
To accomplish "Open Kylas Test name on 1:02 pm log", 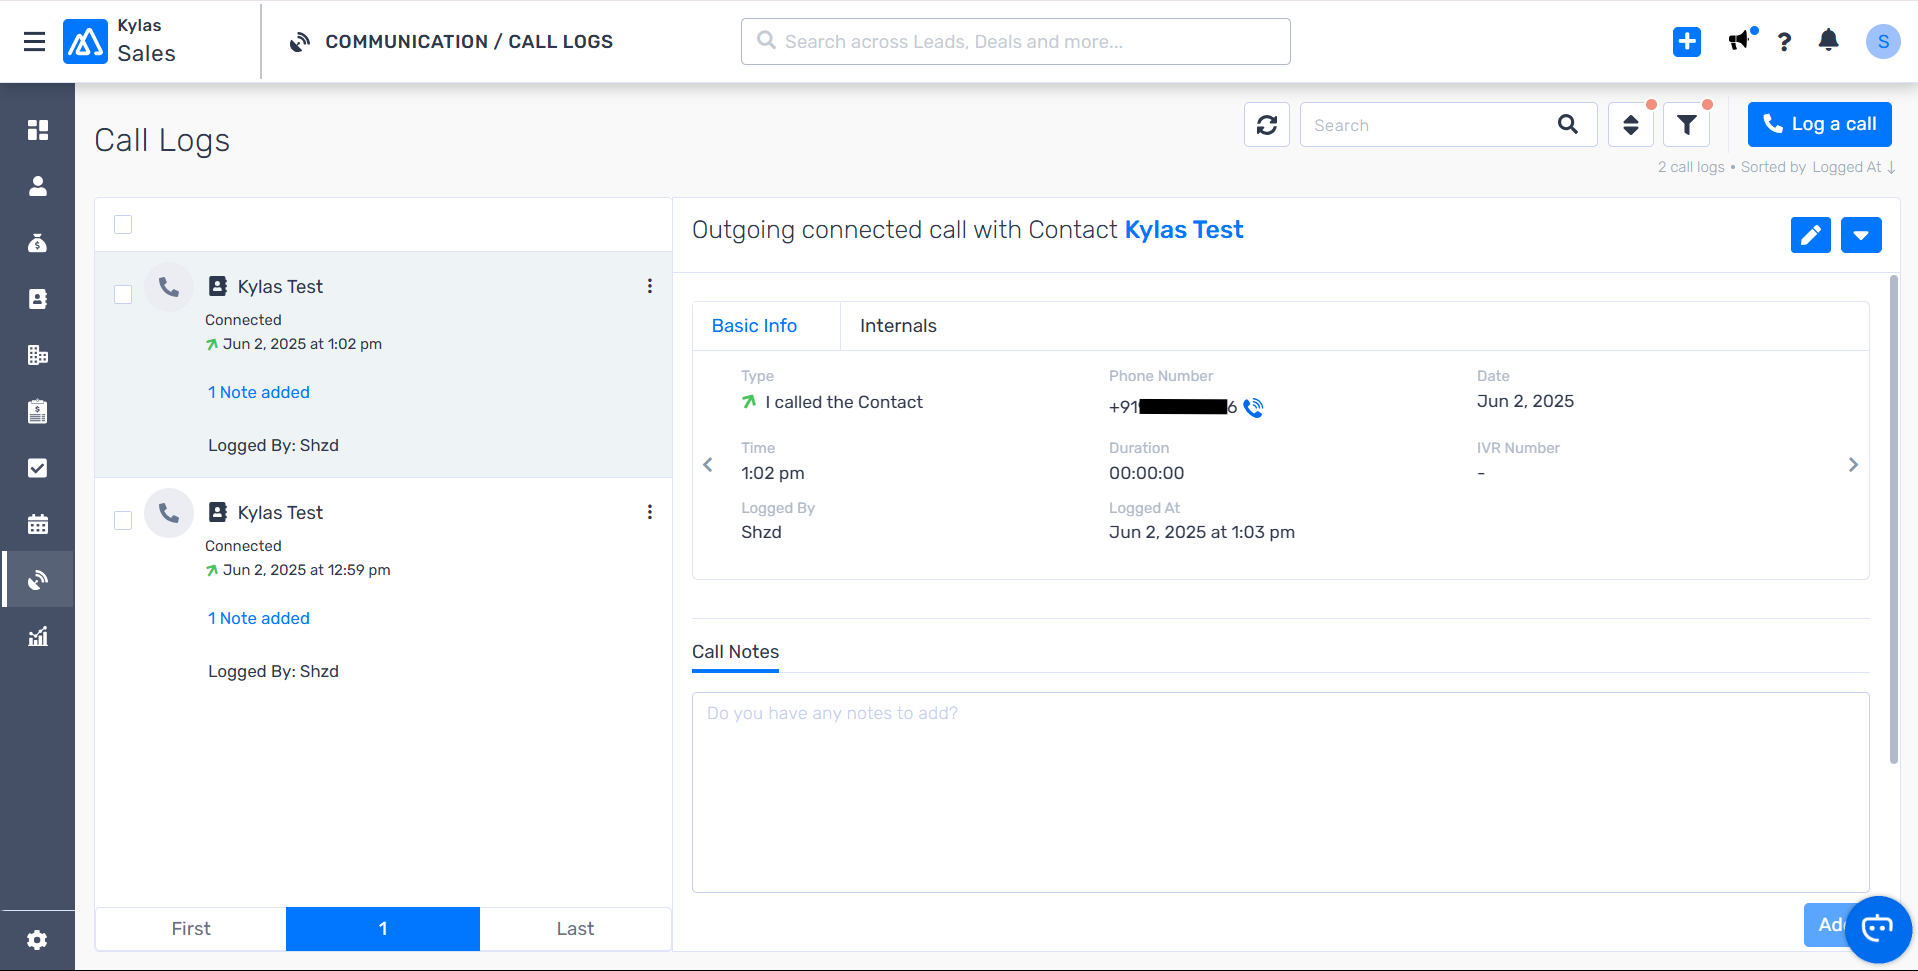I will 280,287.
